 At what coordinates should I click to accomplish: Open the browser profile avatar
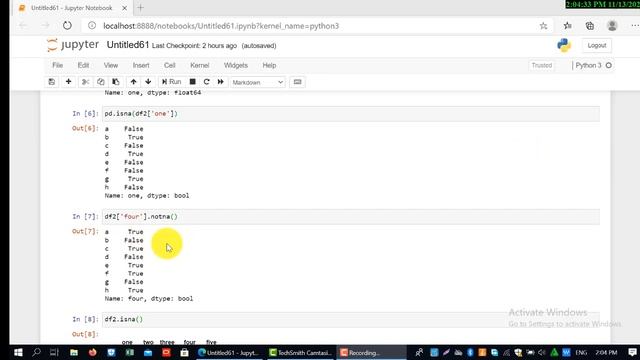click(612, 26)
